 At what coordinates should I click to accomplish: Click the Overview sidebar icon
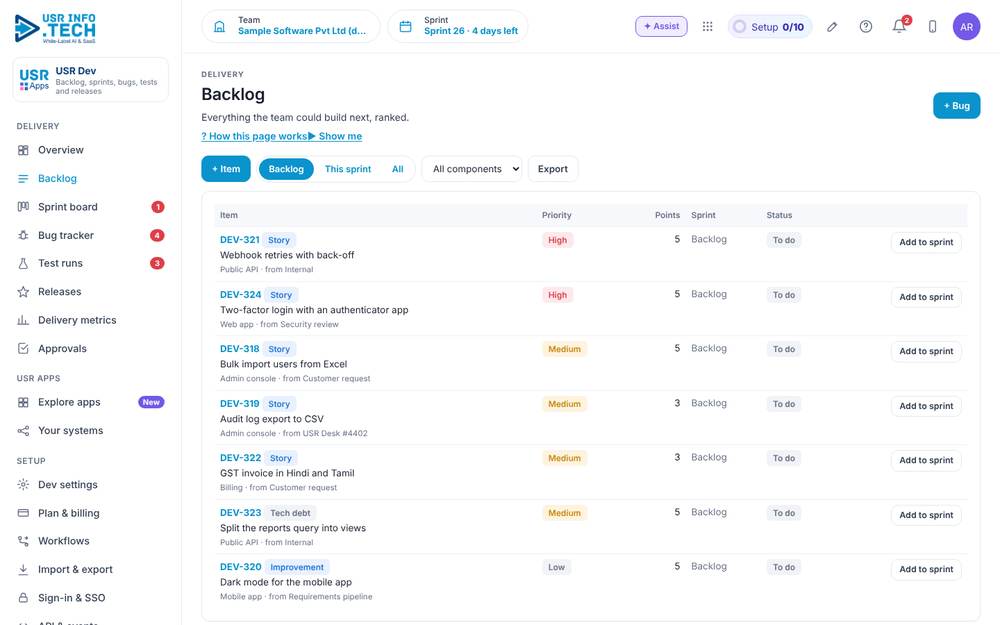point(23,150)
